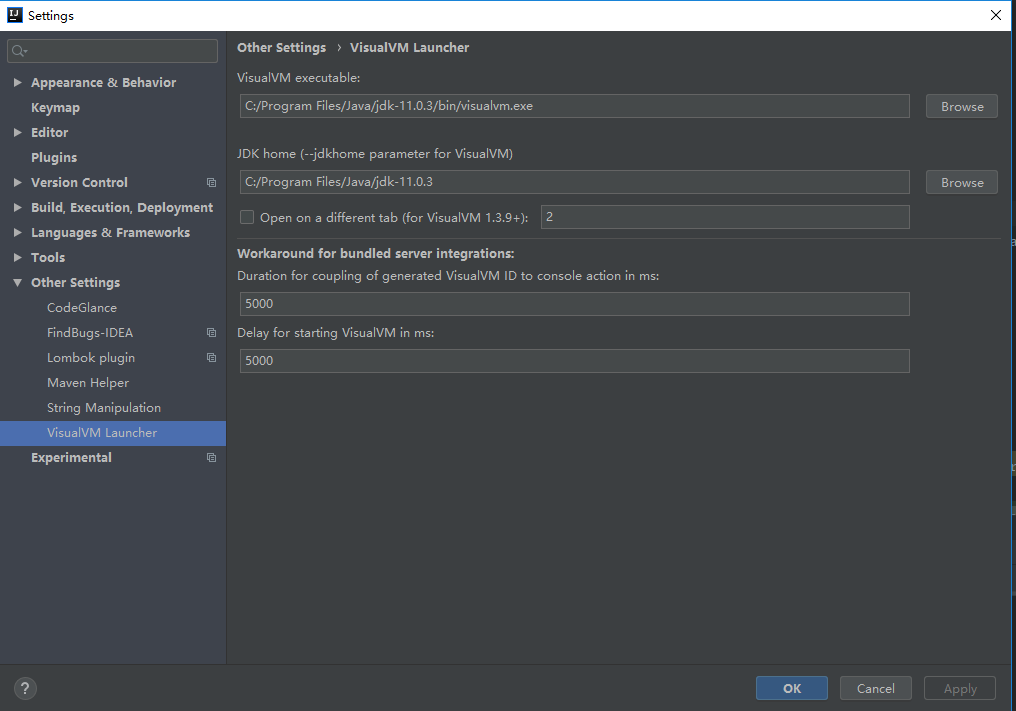Click "Other Settings" in the breadcrumb
This screenshot has width=1016, height=711.
click(280, 47)
